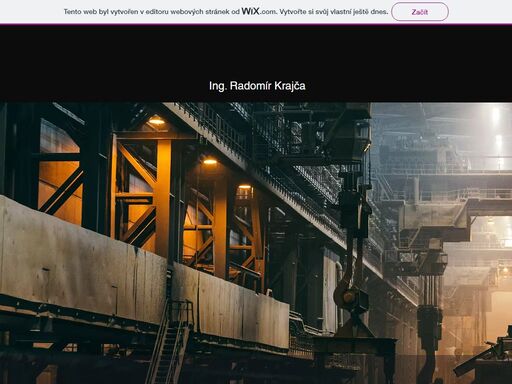Click the topmost orange ceiling lamp
512x384 pixels.
coord(156,120)
